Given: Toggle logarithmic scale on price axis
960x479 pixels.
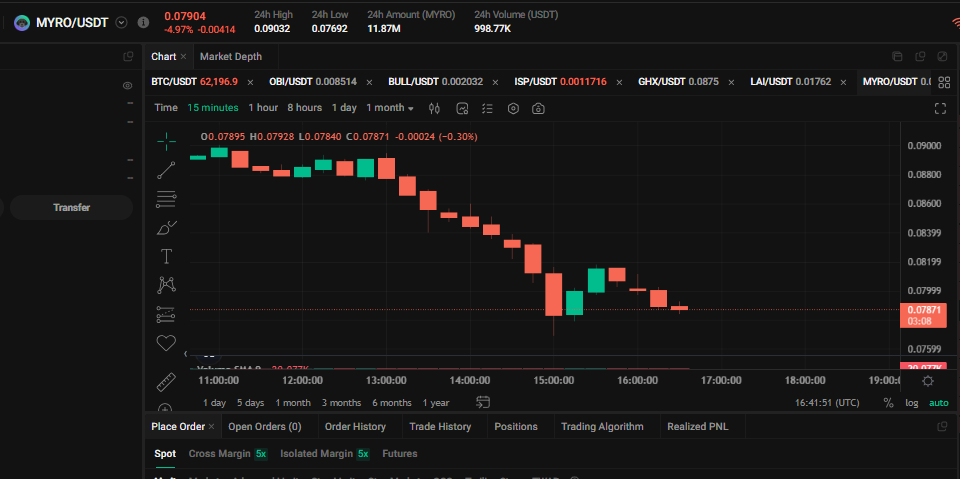Looking at the screenshot, I should 912,403.
